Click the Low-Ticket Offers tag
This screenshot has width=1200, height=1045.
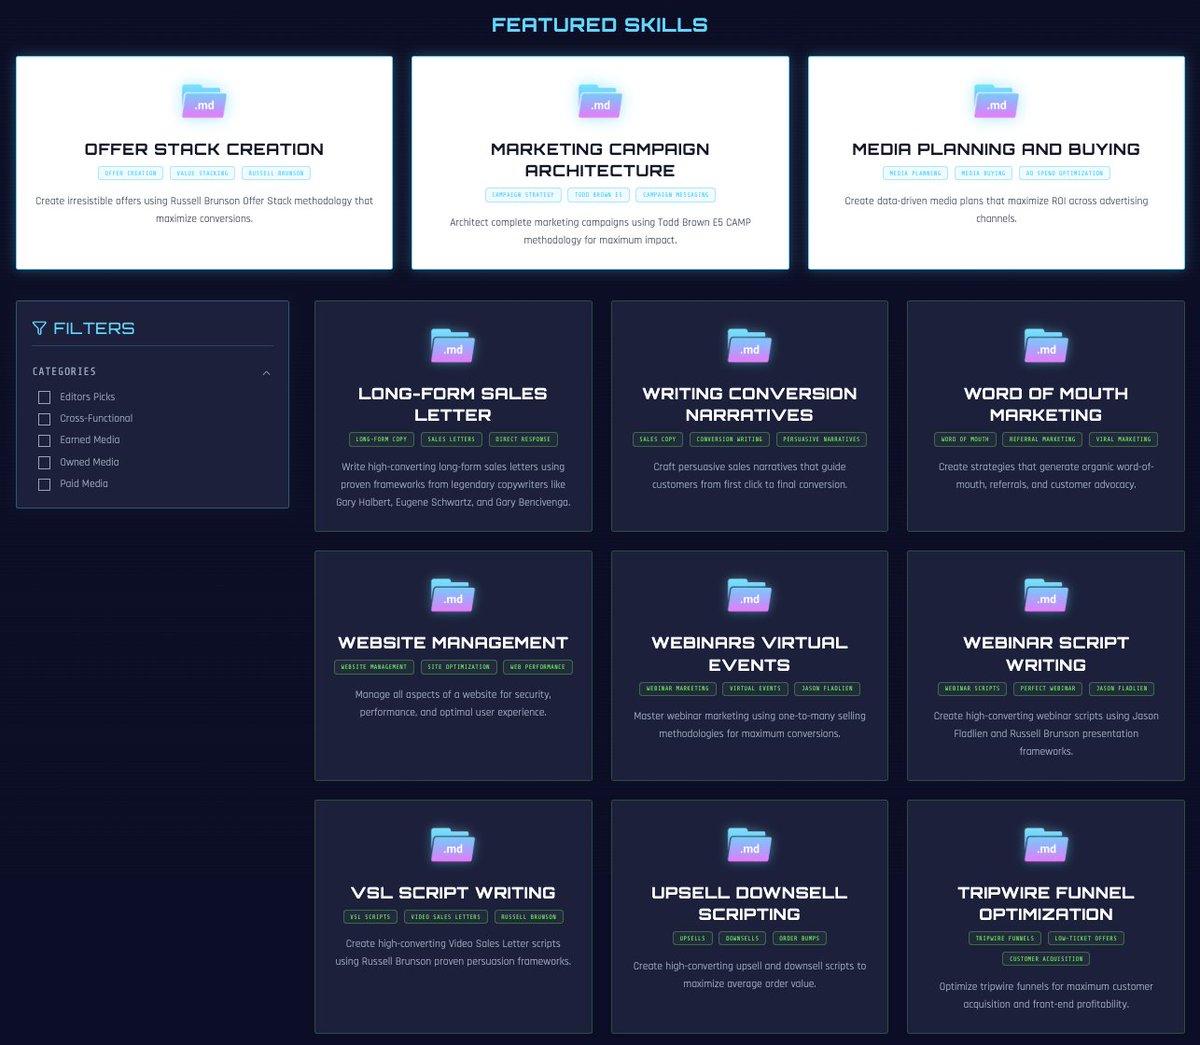coord(1086,939)
